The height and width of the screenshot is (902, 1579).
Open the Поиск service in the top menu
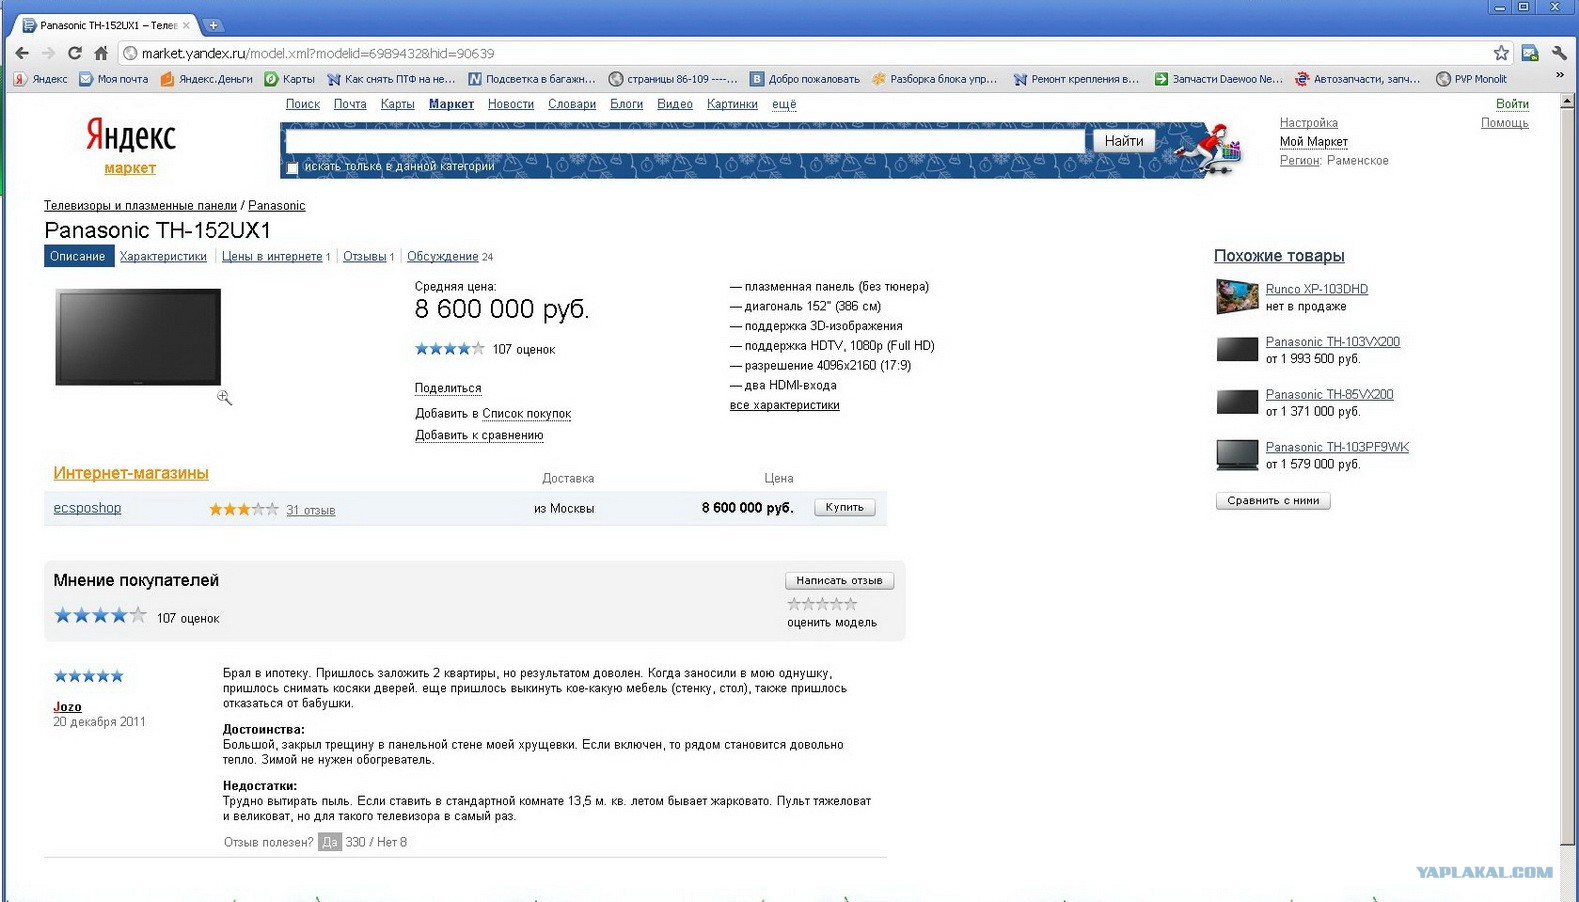click(x=303, y=104)
